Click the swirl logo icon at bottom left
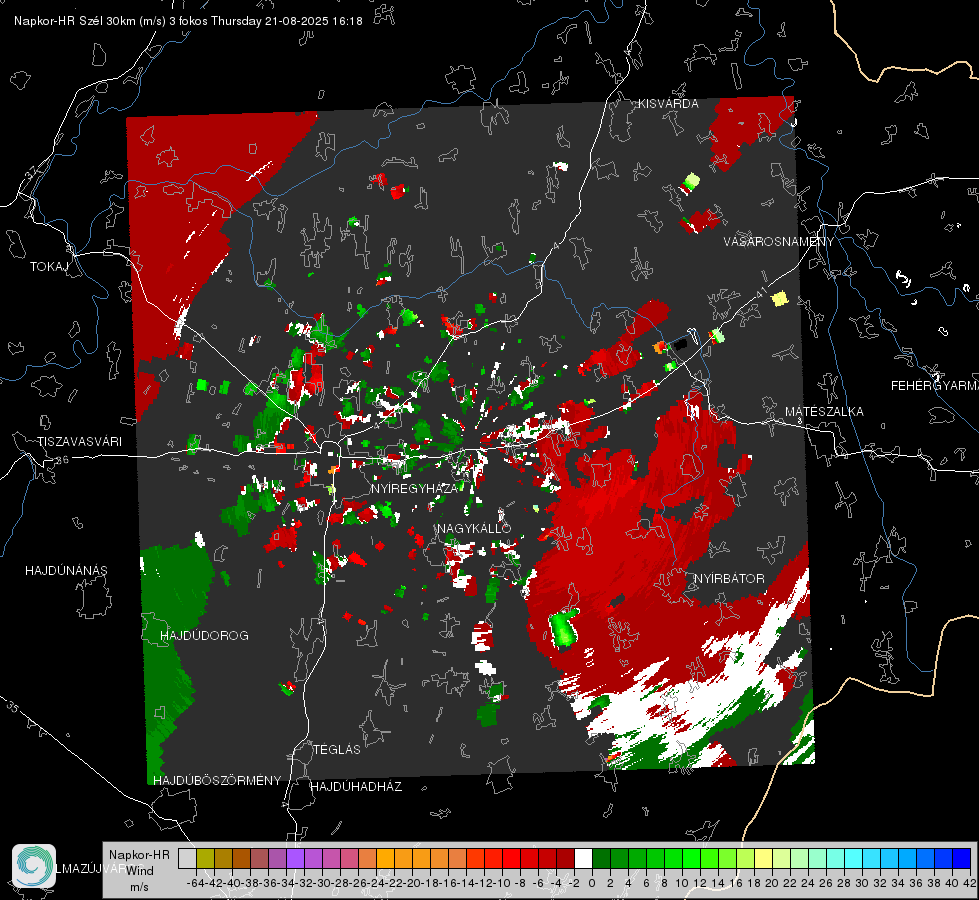The image size is (979, 900). (34, 866)
